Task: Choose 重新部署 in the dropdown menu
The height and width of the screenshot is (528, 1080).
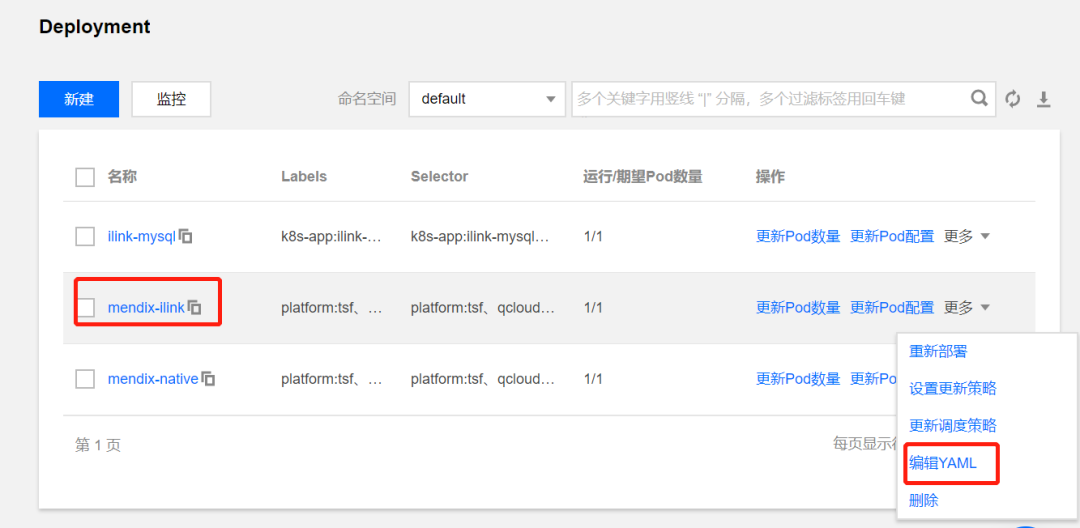Action: 938,352
